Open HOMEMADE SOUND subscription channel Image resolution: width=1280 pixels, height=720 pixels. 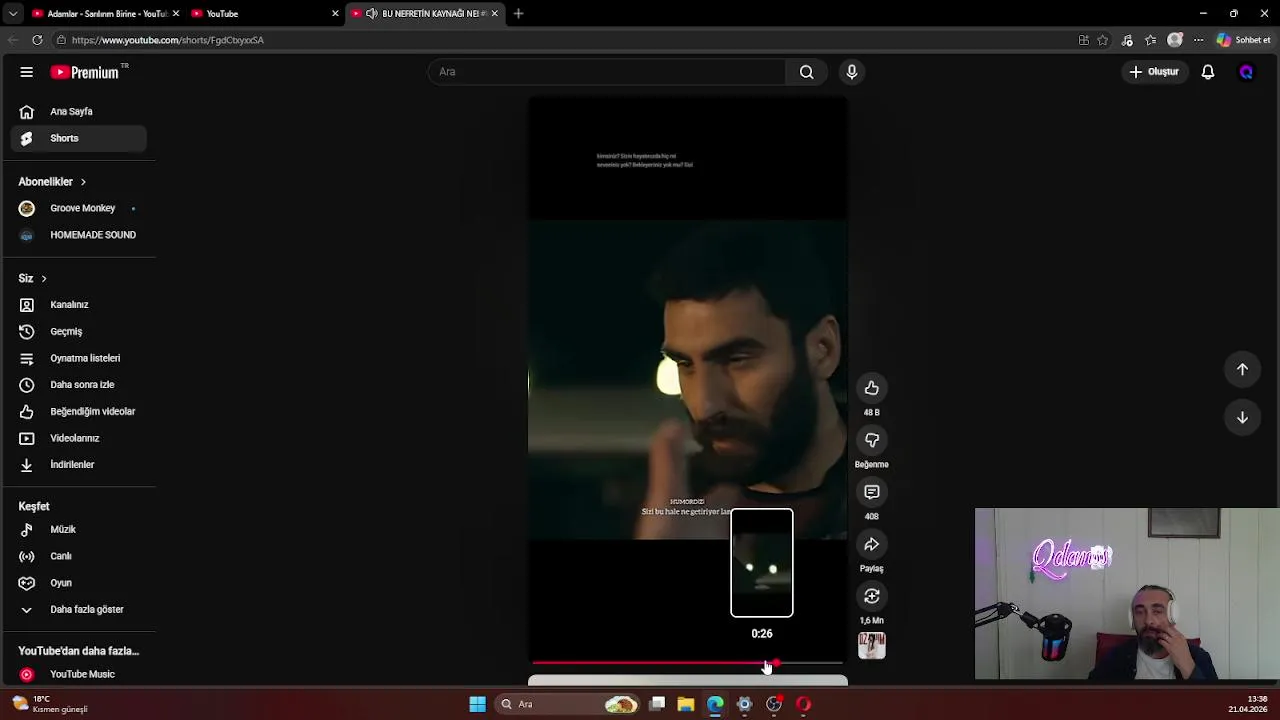78,235
